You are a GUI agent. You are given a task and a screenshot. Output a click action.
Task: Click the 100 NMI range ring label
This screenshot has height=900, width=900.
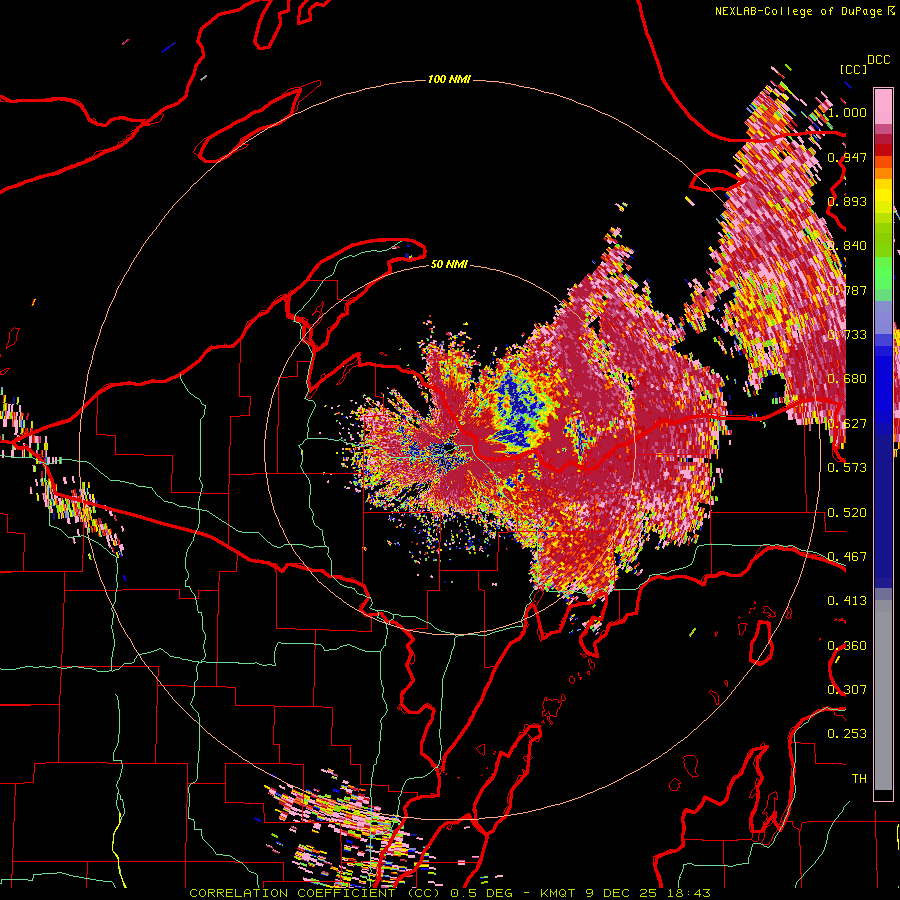click(449, 79)
